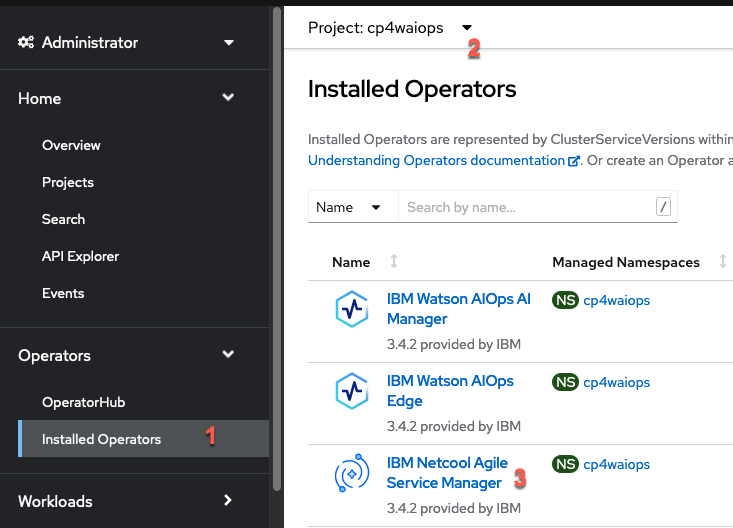View the Events page
The image size is (733, 528).
63,293
